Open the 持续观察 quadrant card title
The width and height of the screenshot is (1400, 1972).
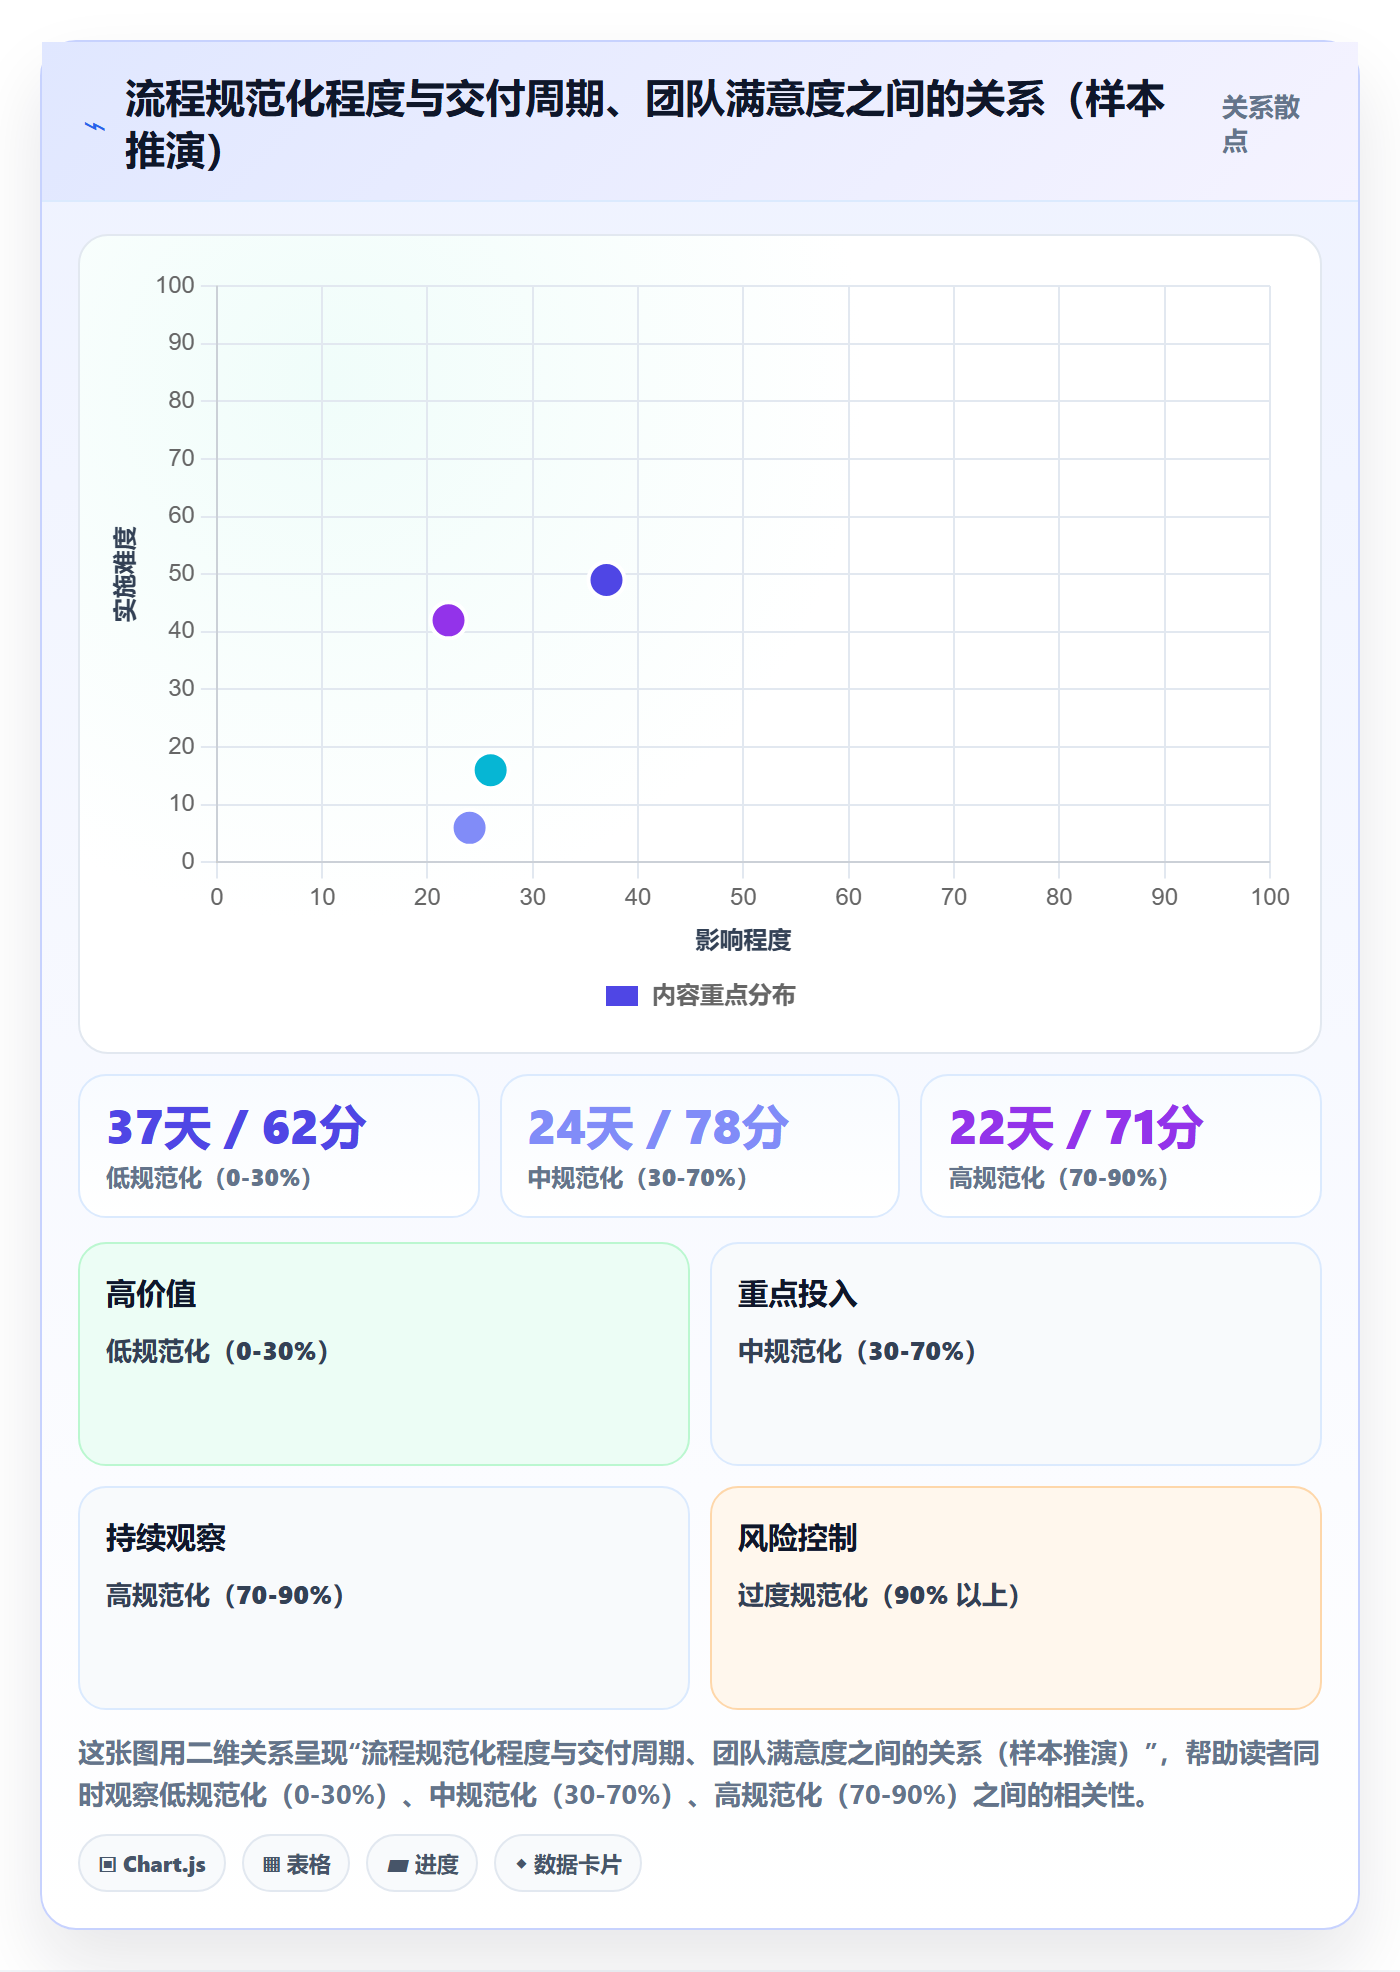pyautogui.click(x=166, y=1538)
